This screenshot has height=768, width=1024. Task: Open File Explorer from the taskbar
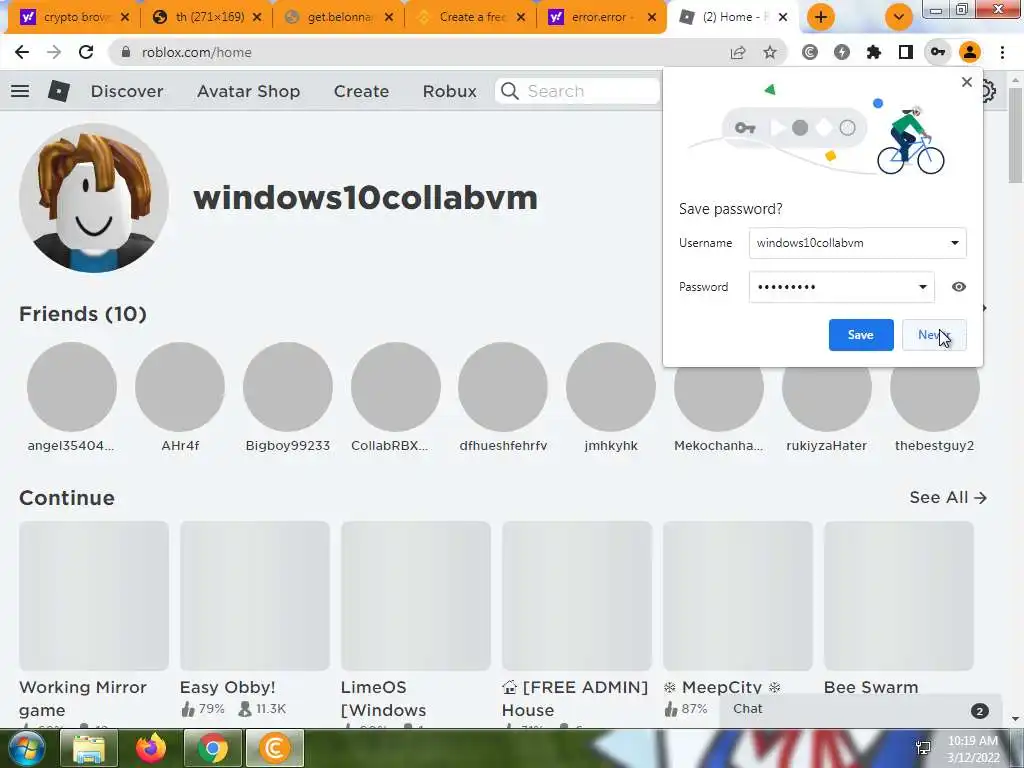[x=89, y=748]
